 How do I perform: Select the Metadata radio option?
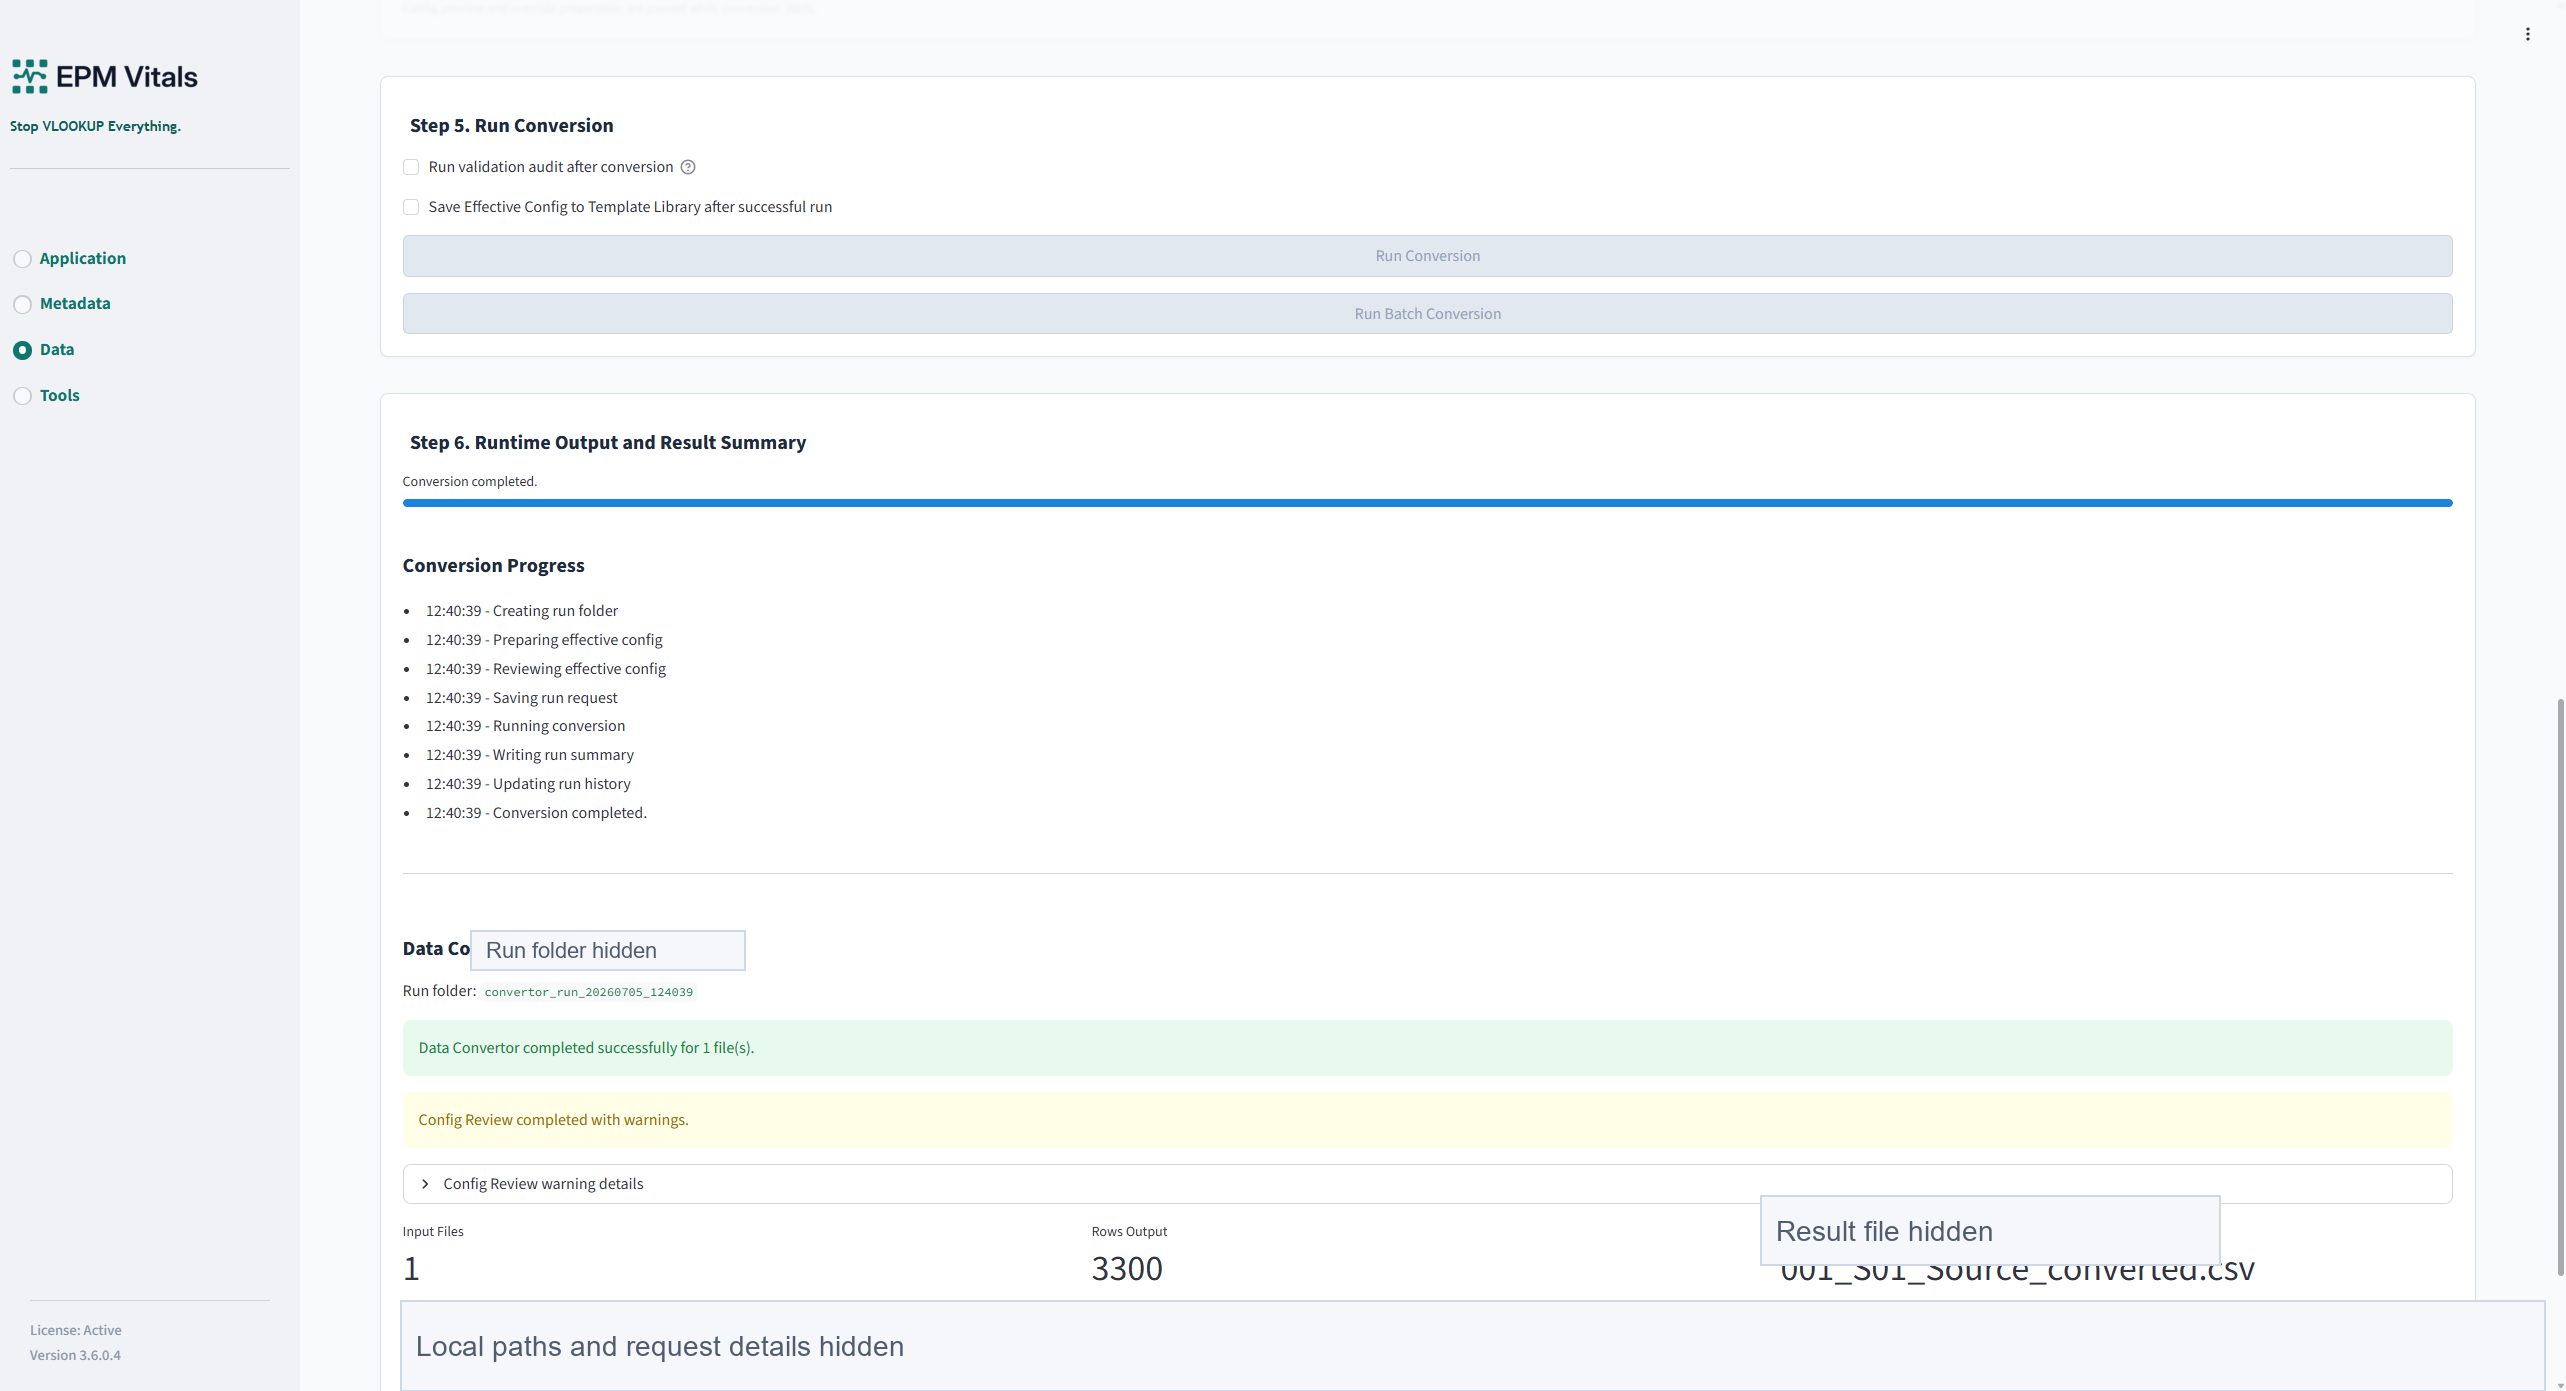[x=22, y=304]
